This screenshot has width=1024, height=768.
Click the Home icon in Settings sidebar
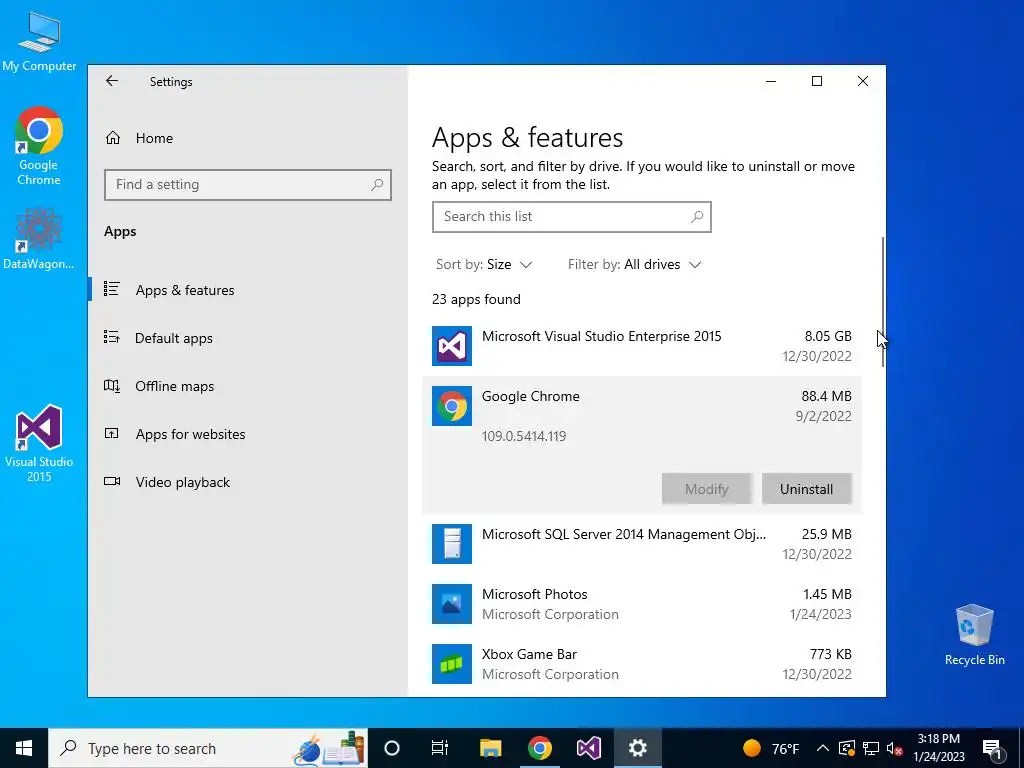pyautogui.click(x=113, y=138)
